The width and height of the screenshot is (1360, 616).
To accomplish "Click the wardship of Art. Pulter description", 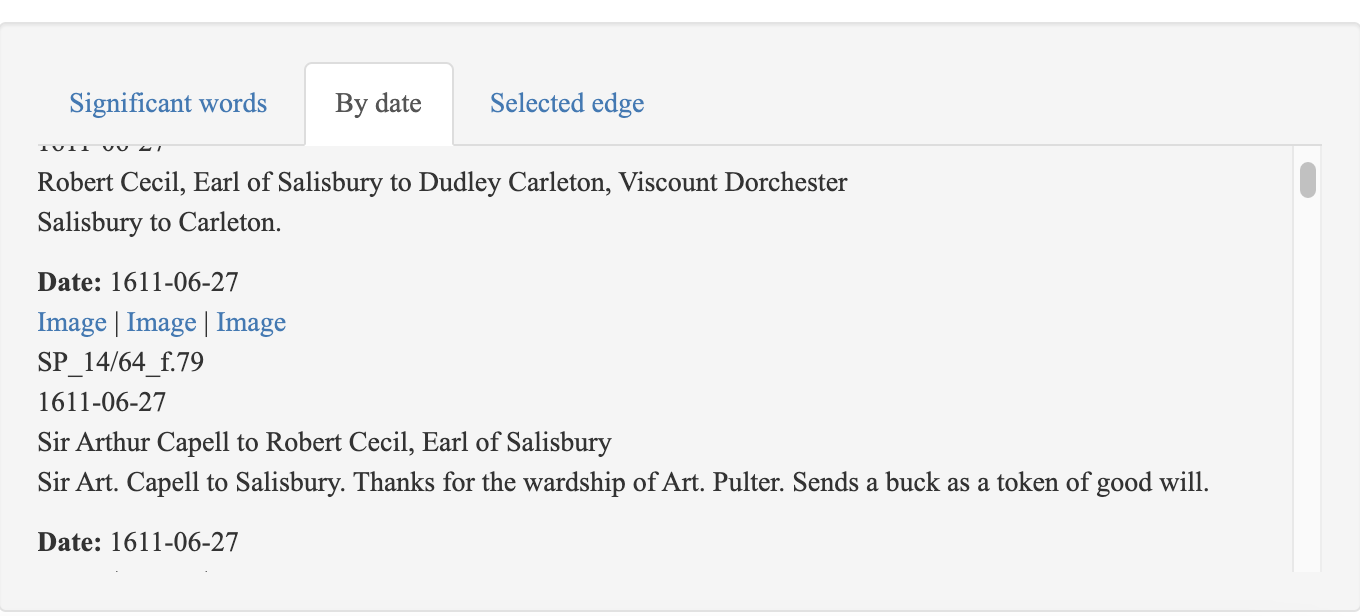I will tap(624, 483).
